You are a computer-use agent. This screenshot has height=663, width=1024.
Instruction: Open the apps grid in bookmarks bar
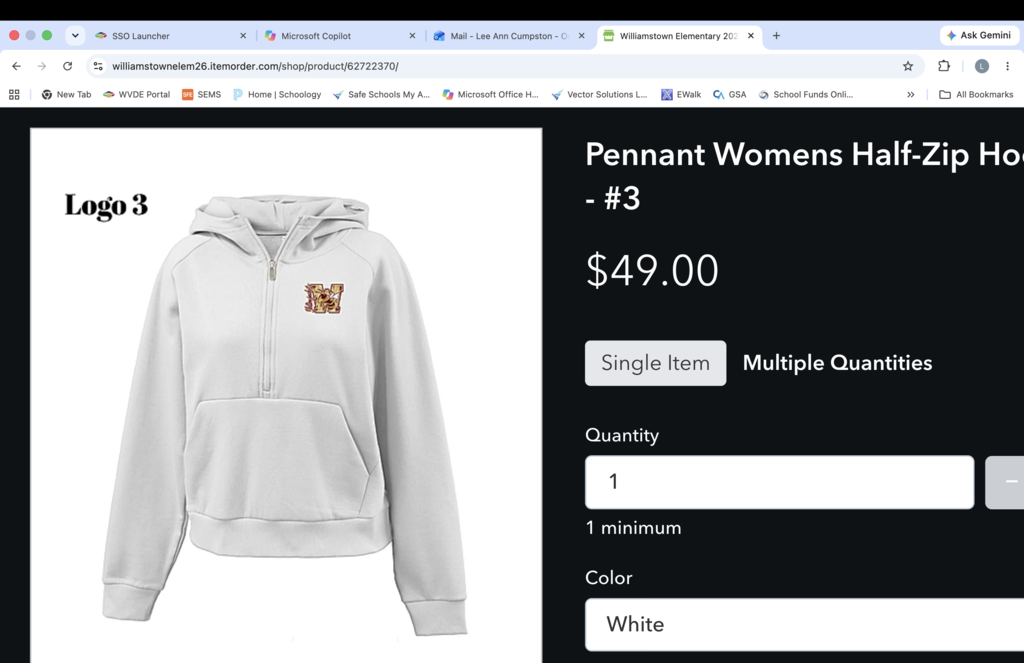14,95
